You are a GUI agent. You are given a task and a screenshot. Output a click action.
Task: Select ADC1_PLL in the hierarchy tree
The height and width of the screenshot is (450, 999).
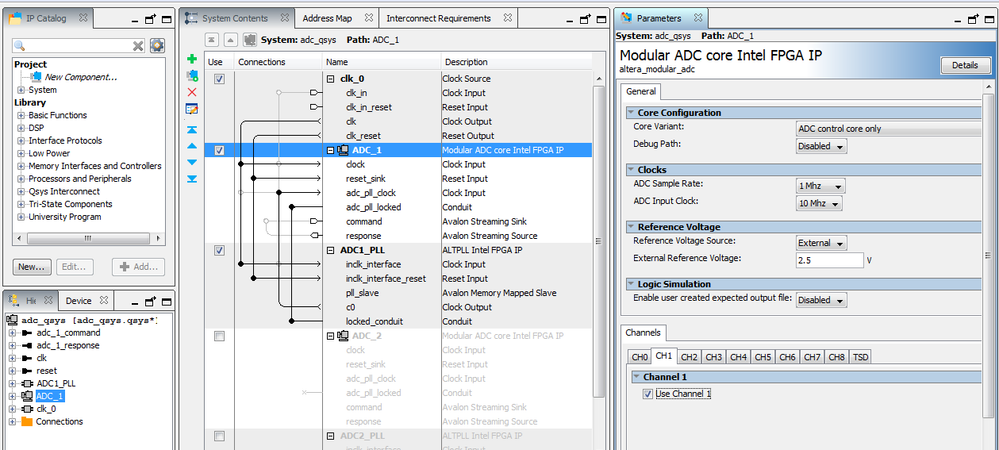(54, 383)
